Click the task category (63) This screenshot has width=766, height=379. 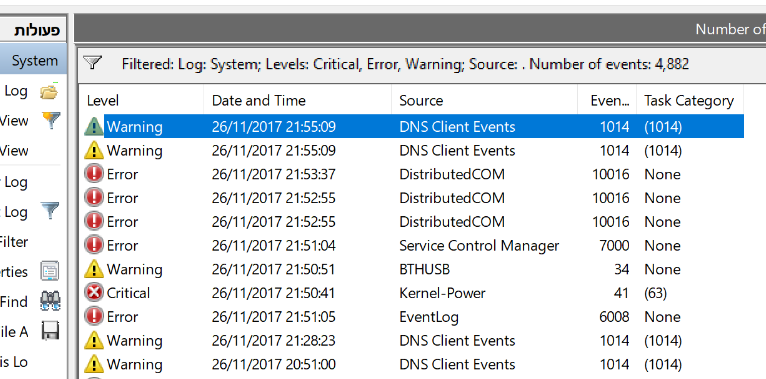[656, 293]
